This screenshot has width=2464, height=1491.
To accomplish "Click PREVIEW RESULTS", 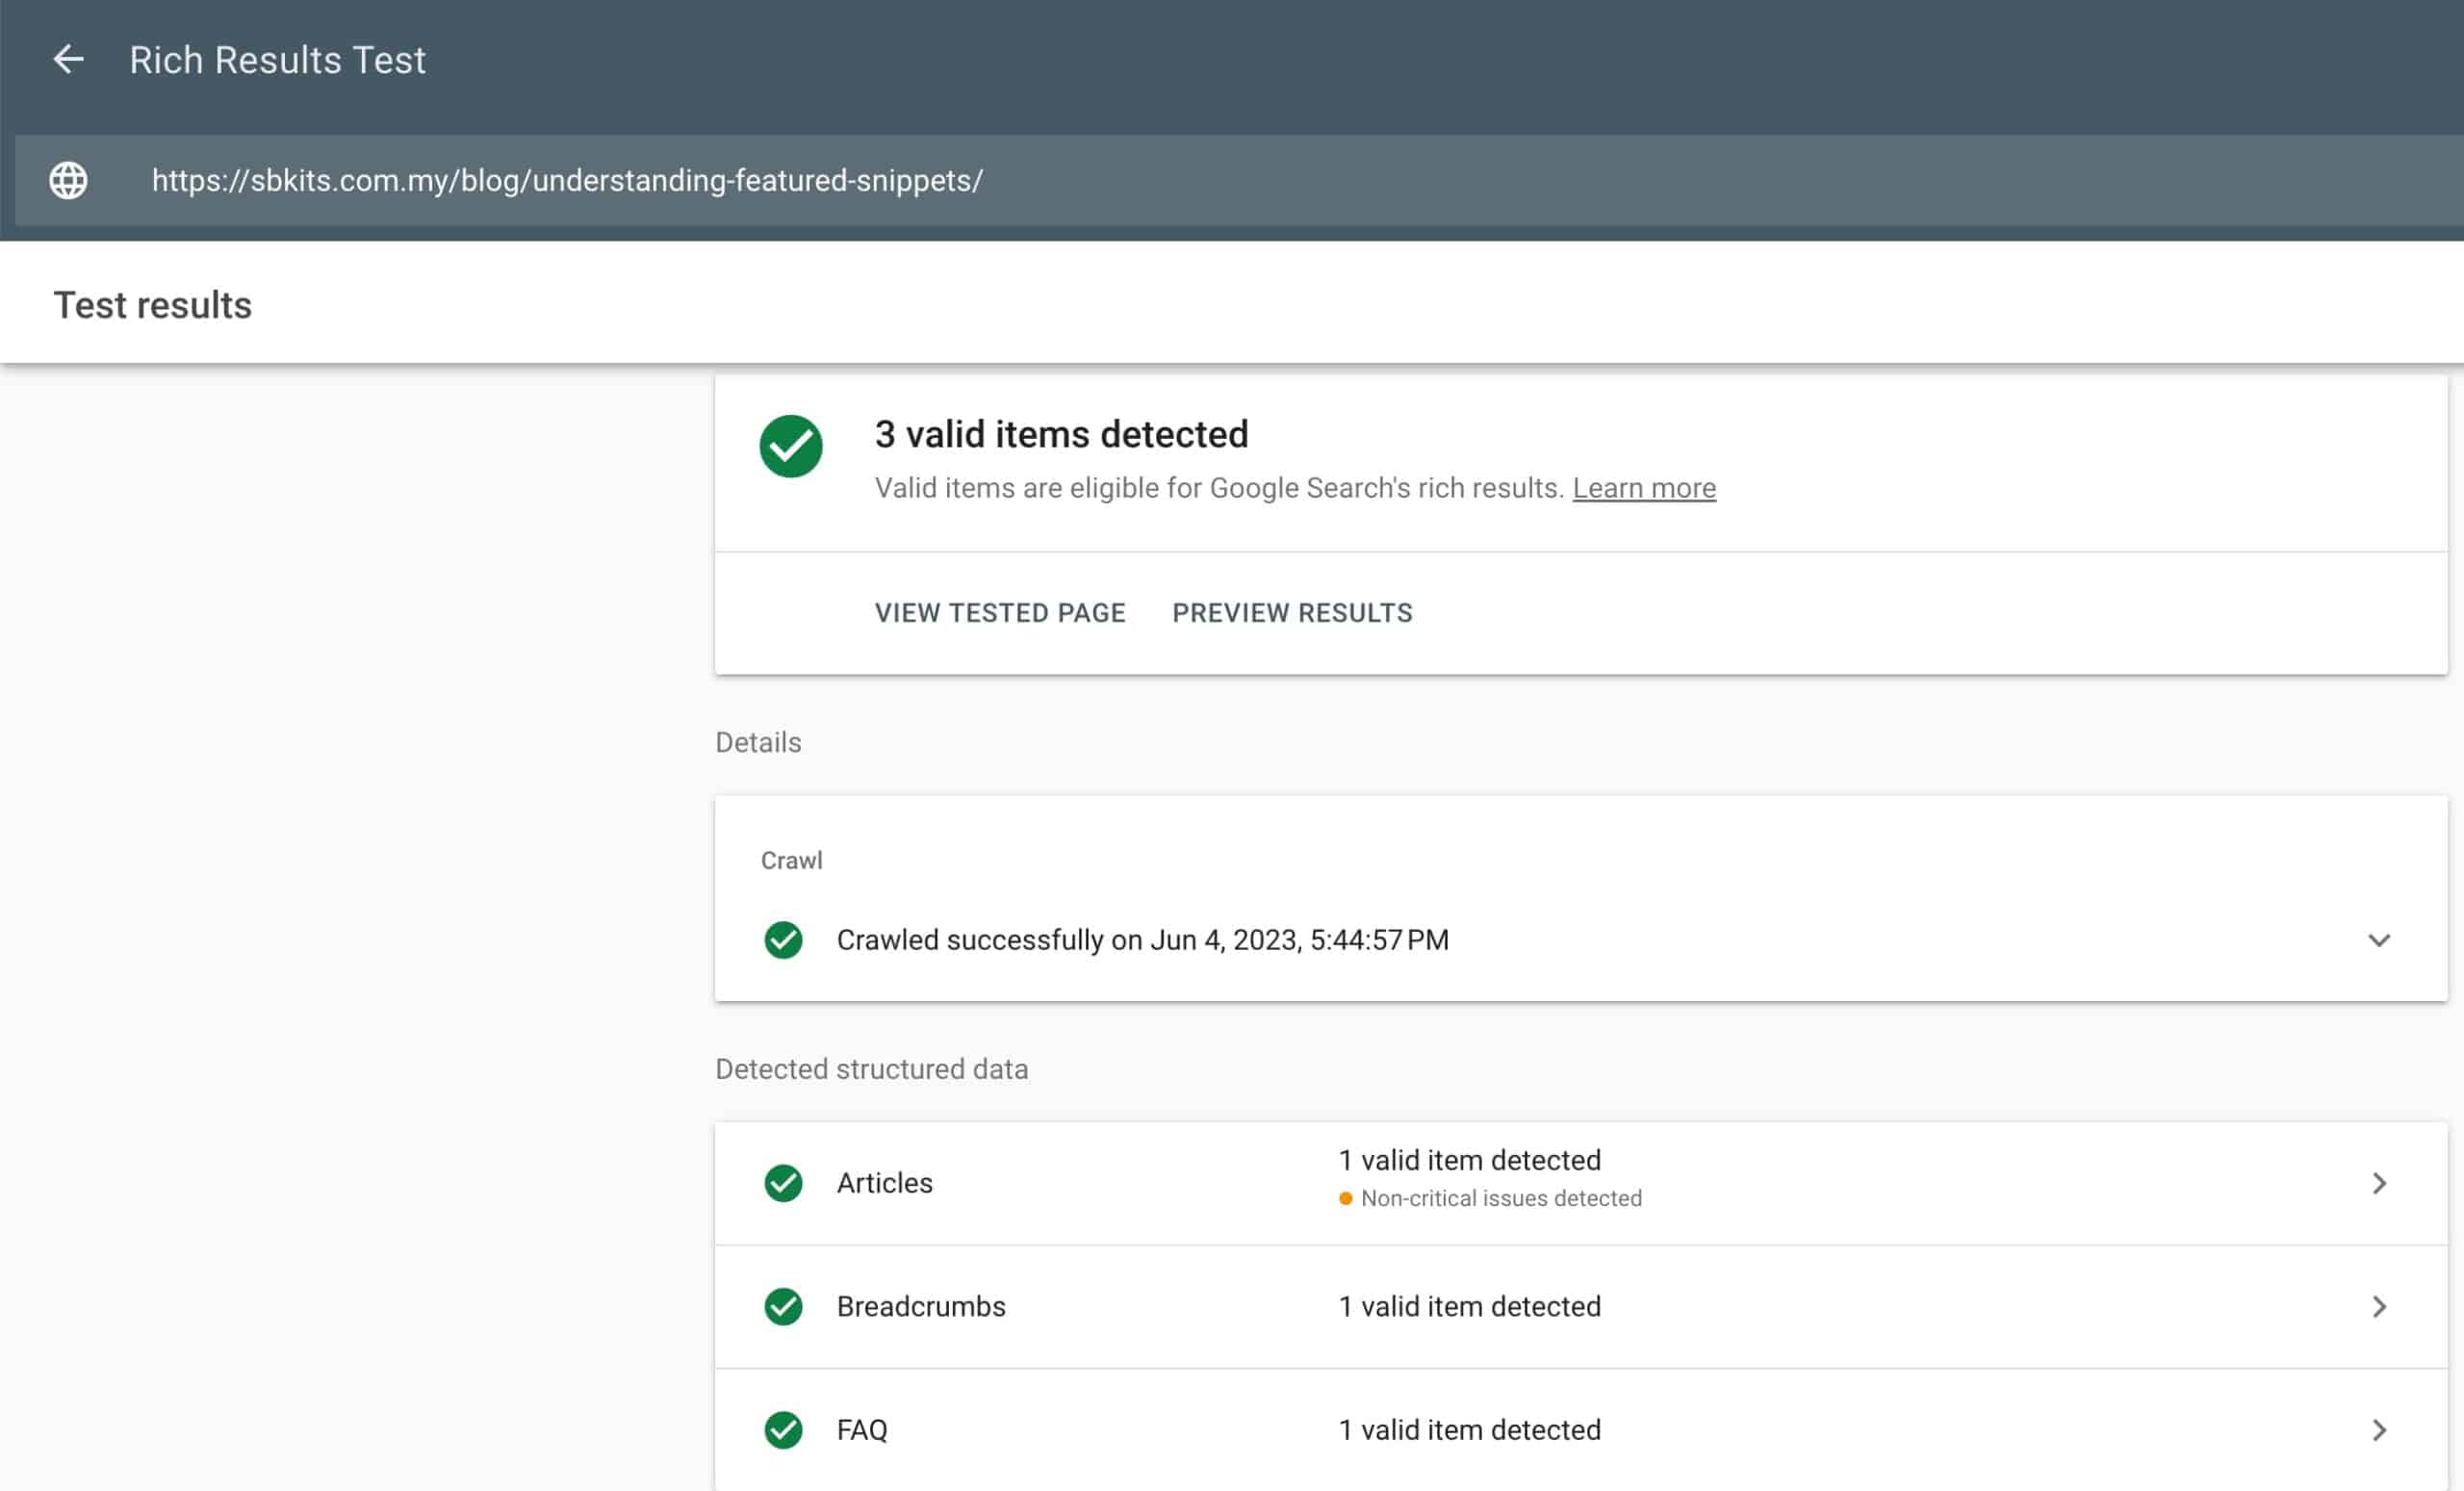I will point(1292,612).
